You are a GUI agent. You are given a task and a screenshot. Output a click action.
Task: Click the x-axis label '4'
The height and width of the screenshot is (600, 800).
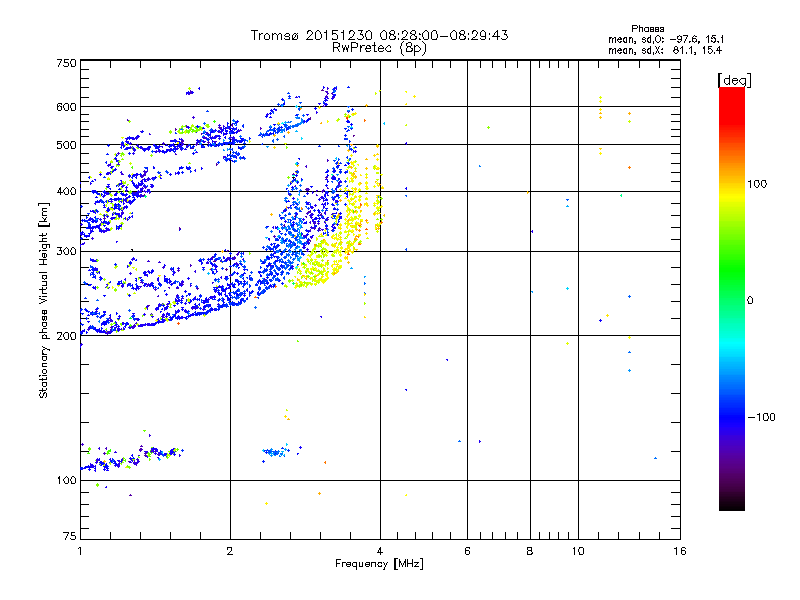(380, 551)
